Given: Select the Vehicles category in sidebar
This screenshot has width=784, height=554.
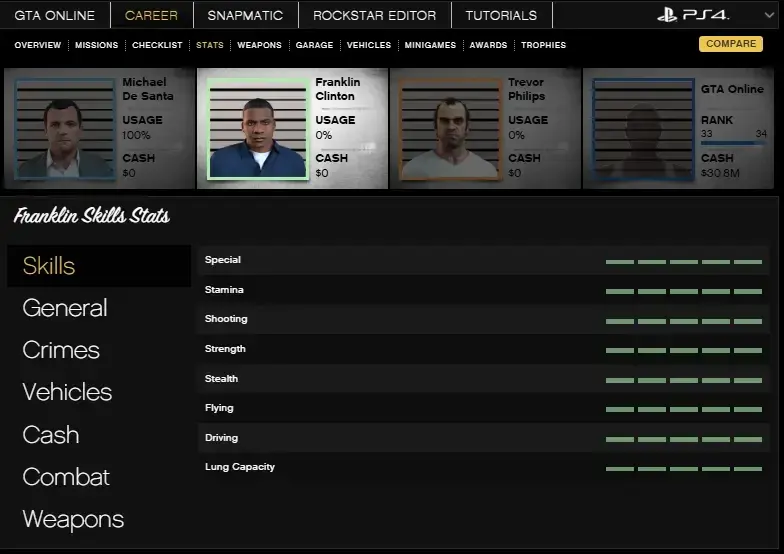Looking at the screenshot, I should click(x=67, y=392).
